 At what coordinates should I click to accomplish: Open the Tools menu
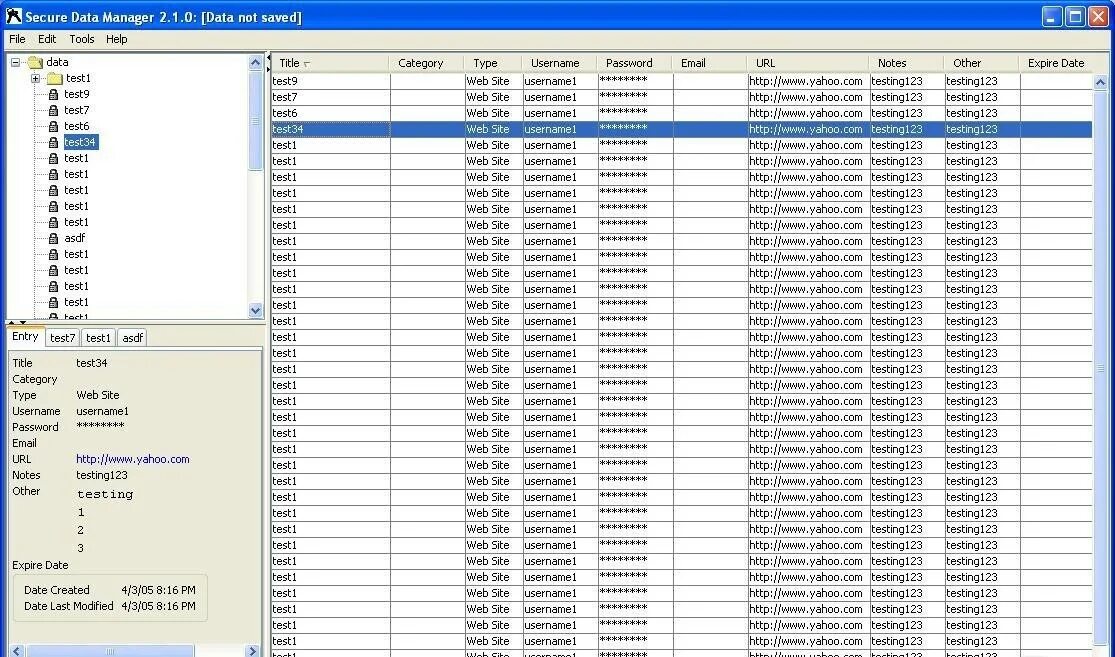click(81, 39)
